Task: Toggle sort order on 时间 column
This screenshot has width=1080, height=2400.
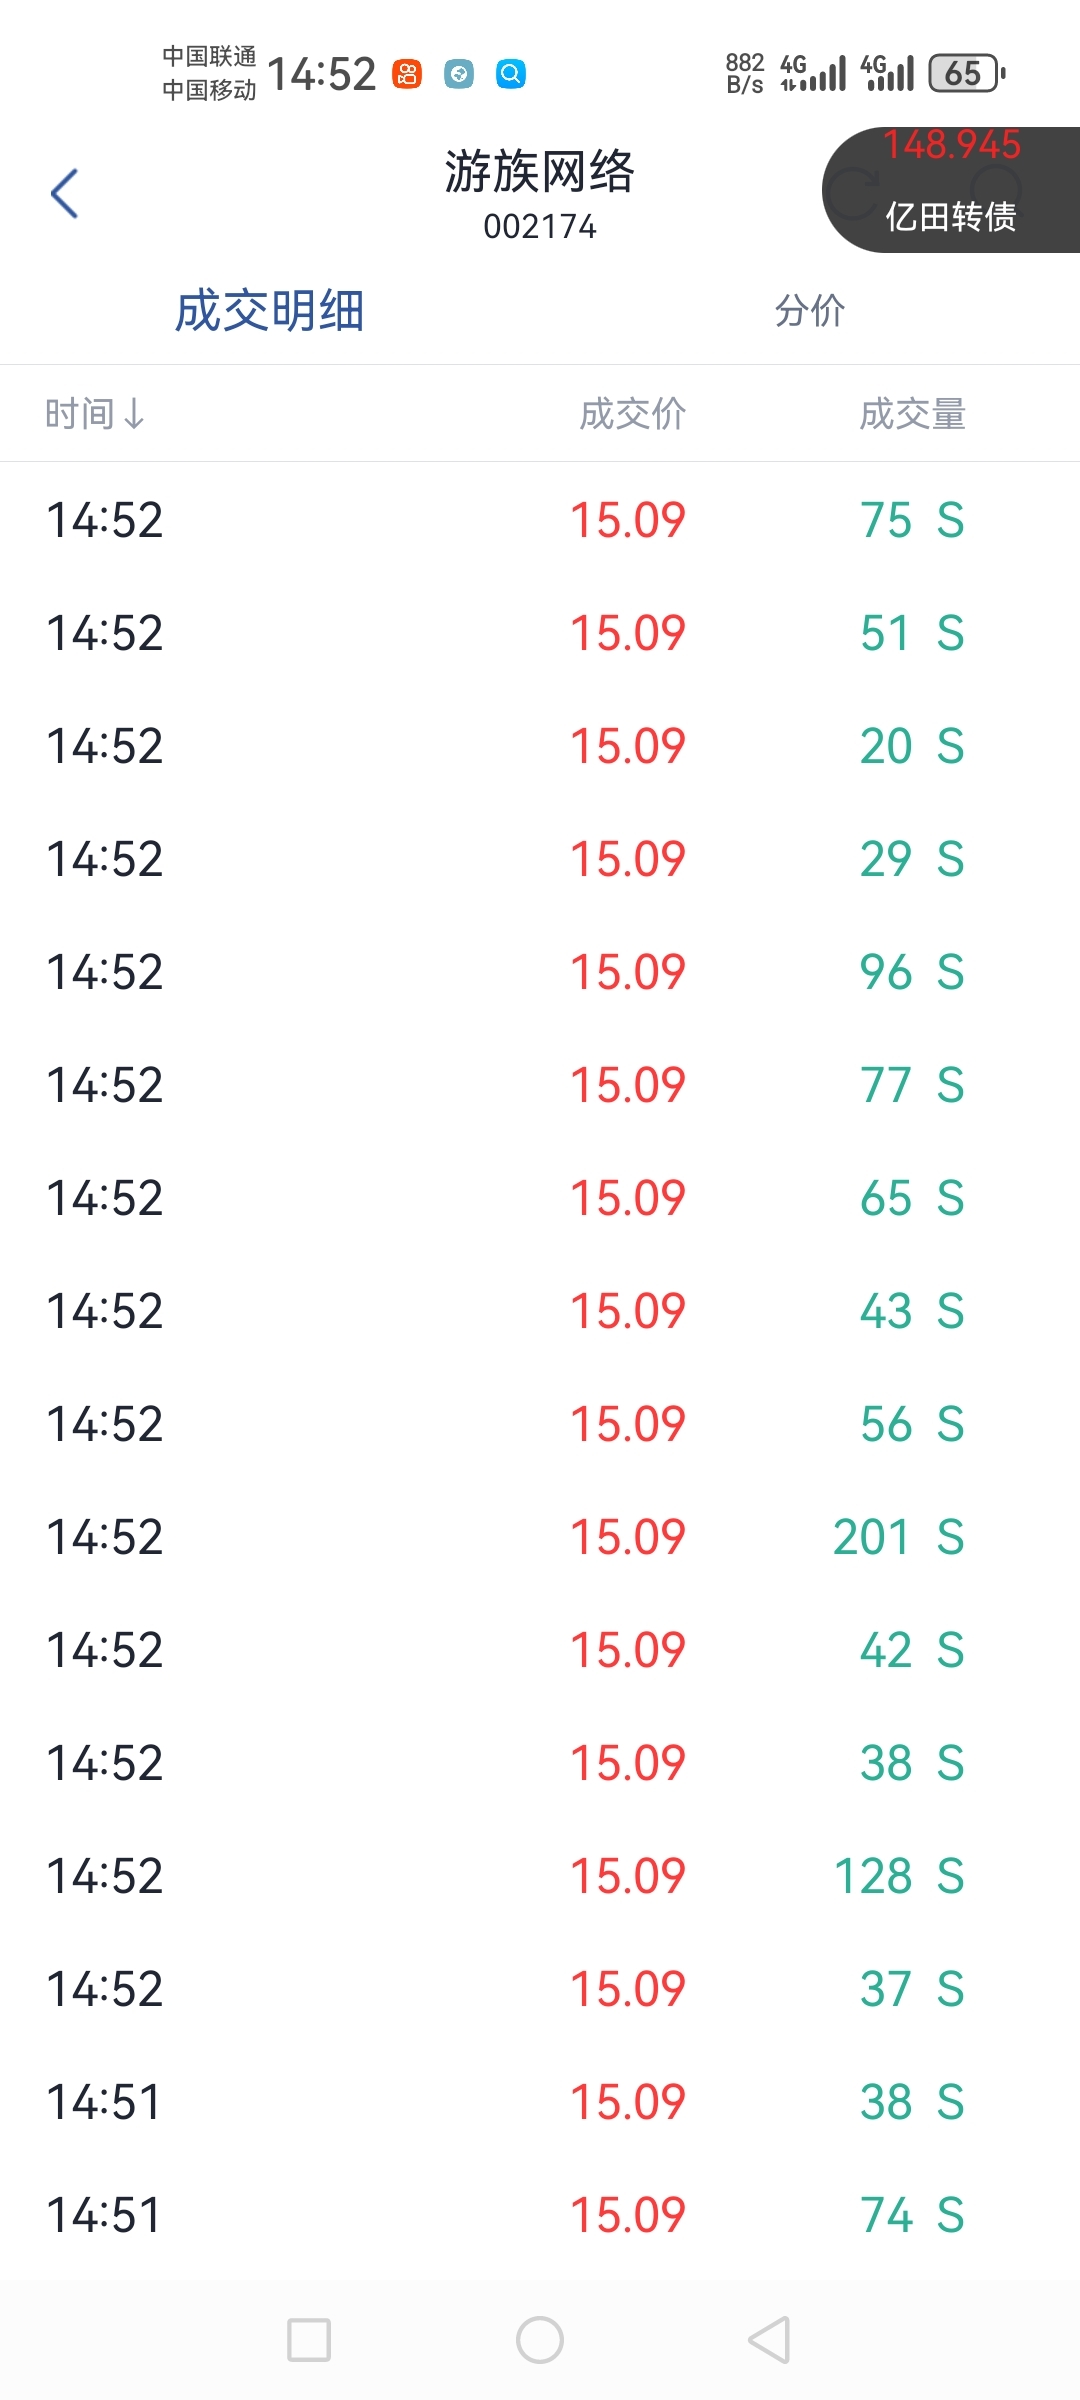Action: (x=95, y=413)
